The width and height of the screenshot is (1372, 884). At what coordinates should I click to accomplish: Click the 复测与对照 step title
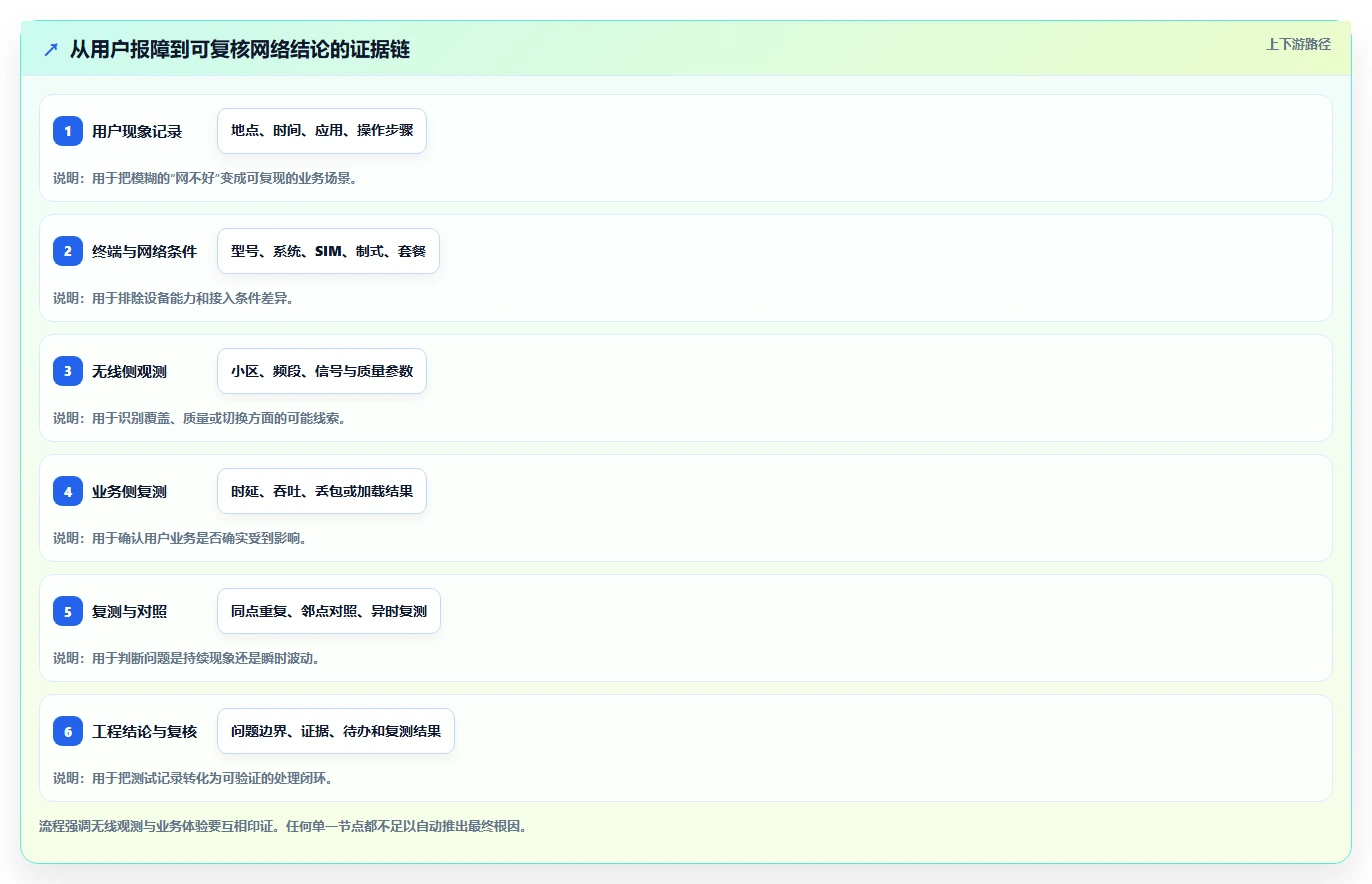(129, 611)
